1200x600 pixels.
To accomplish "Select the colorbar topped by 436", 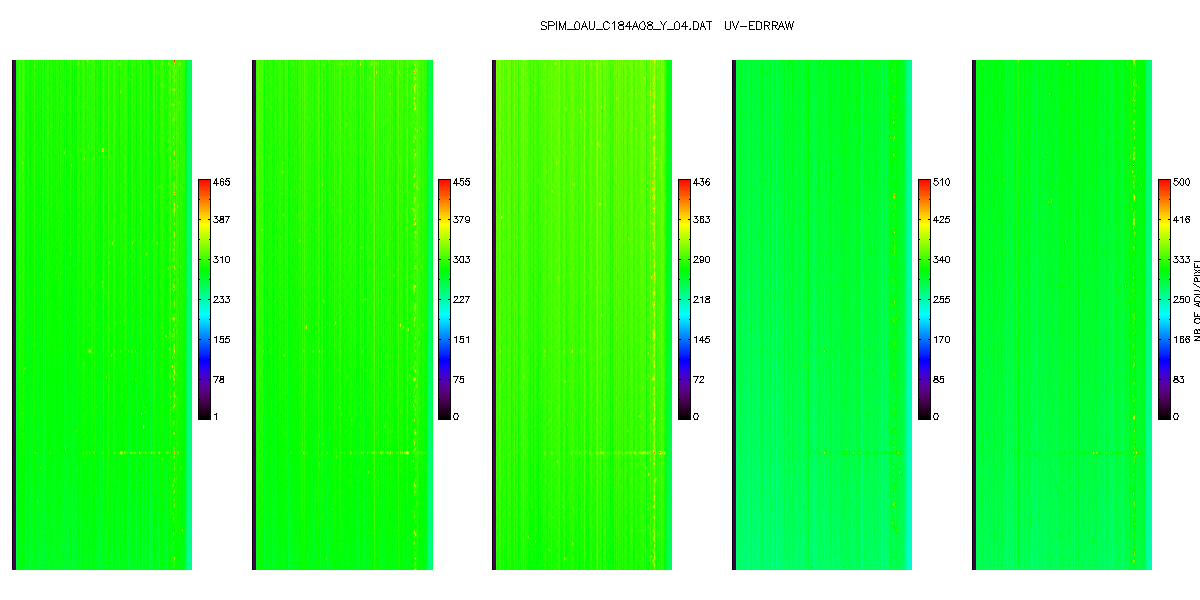I will point(684,297).
